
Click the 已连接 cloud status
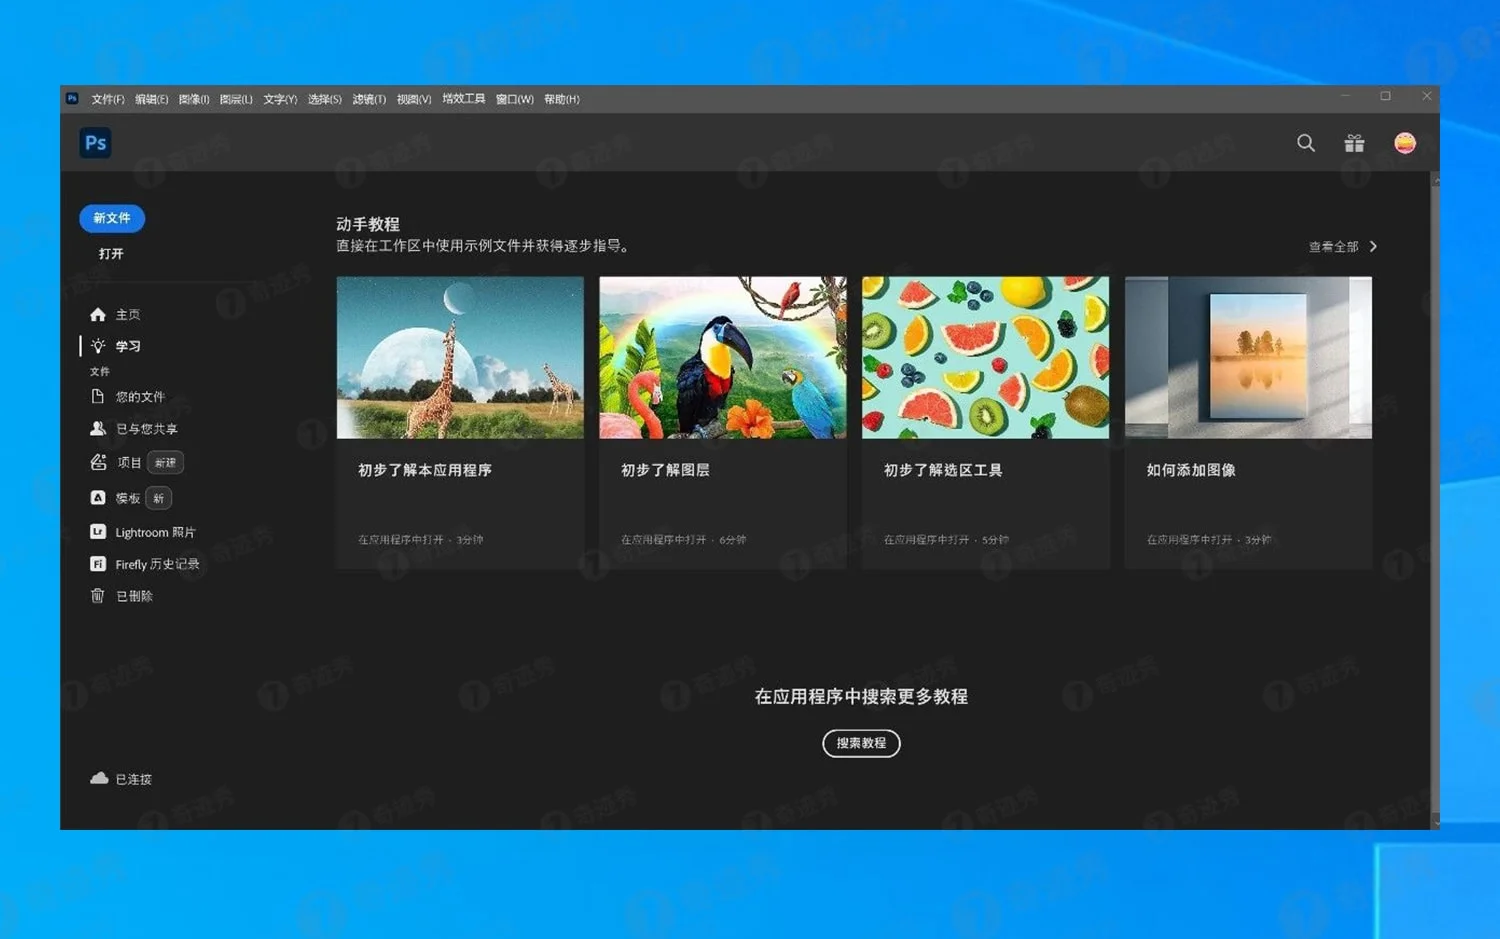coord(121,778)
